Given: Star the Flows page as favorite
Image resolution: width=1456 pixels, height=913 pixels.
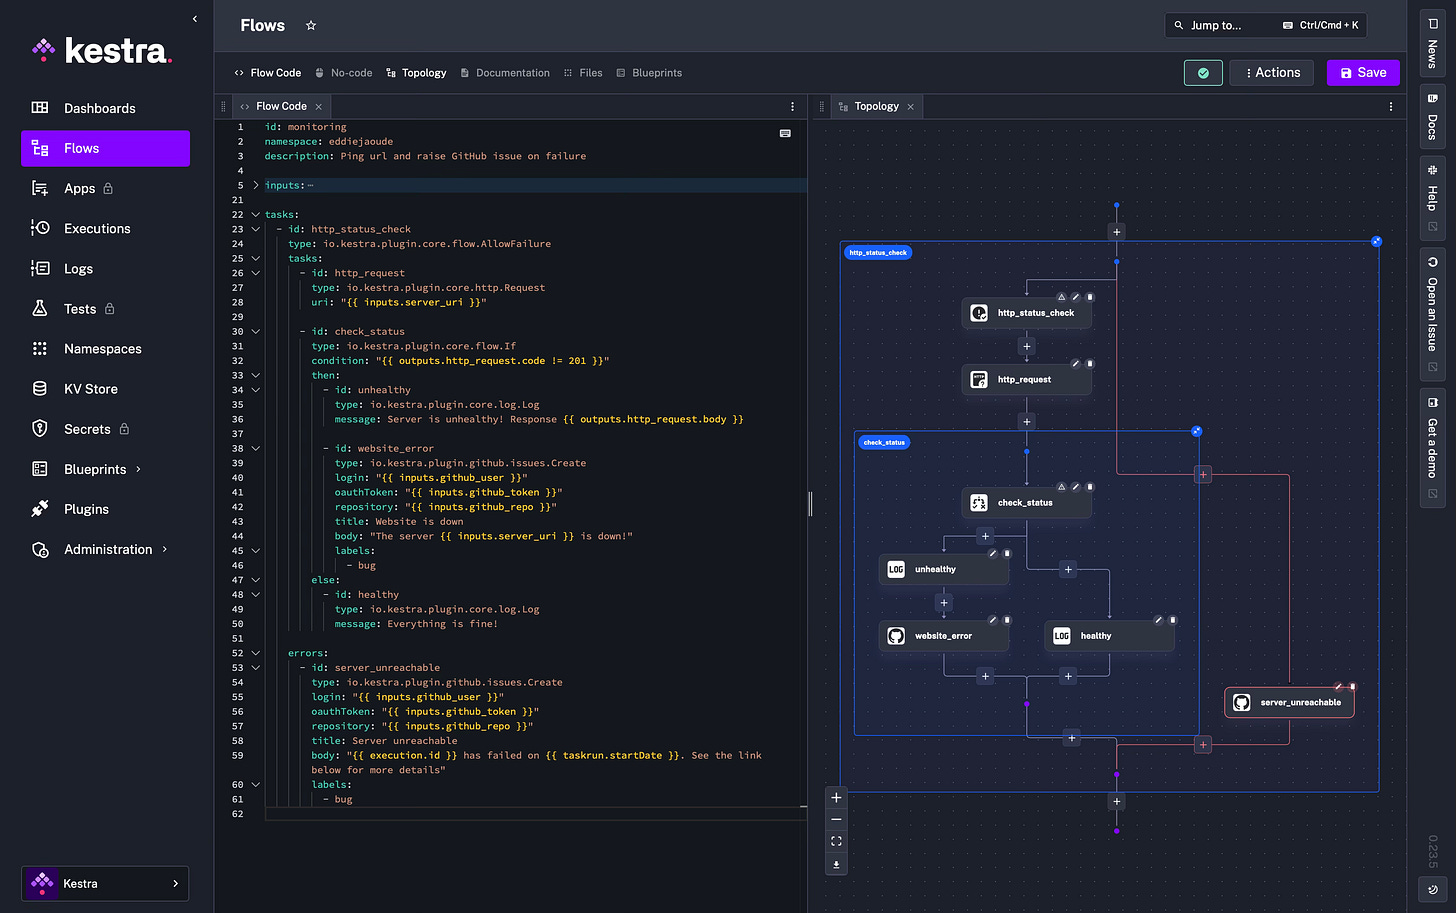Looking at the screenshot, I should pyautogui.click(x=311, y=26).
